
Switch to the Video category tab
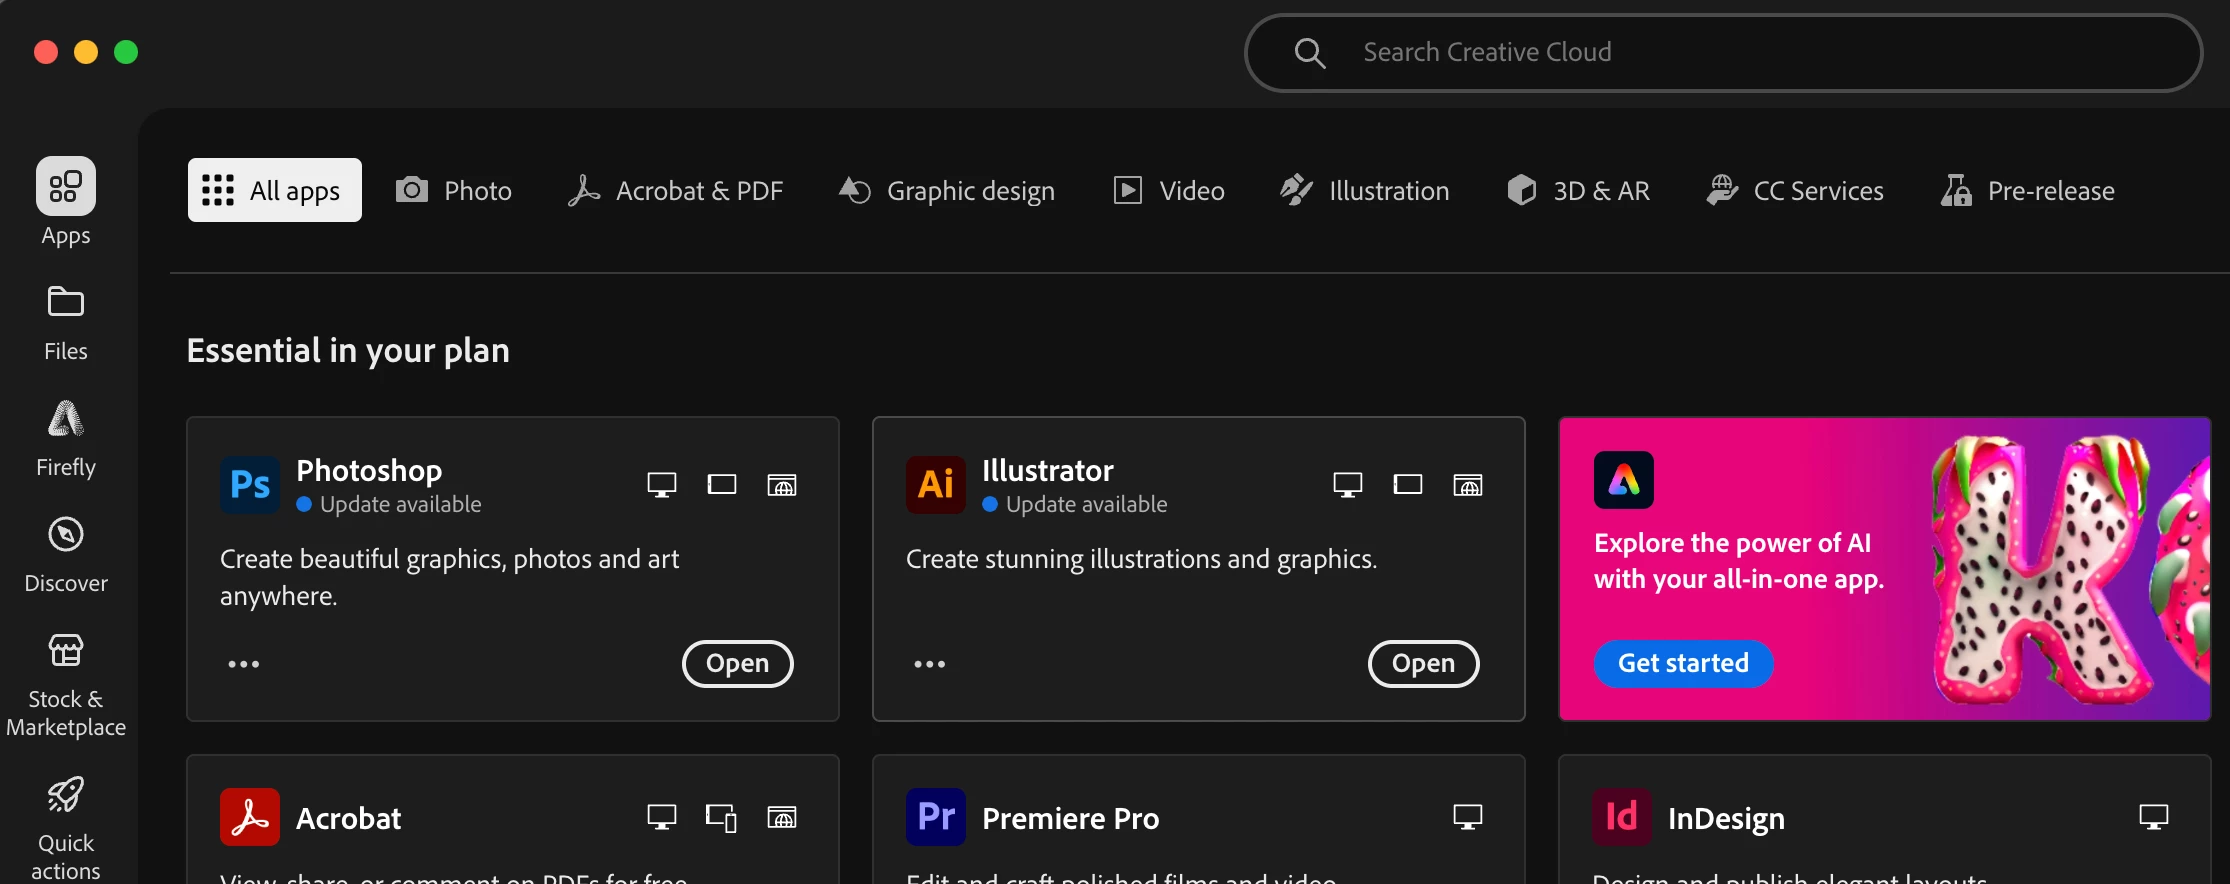pyautogui.click(x=1169, y=190)
